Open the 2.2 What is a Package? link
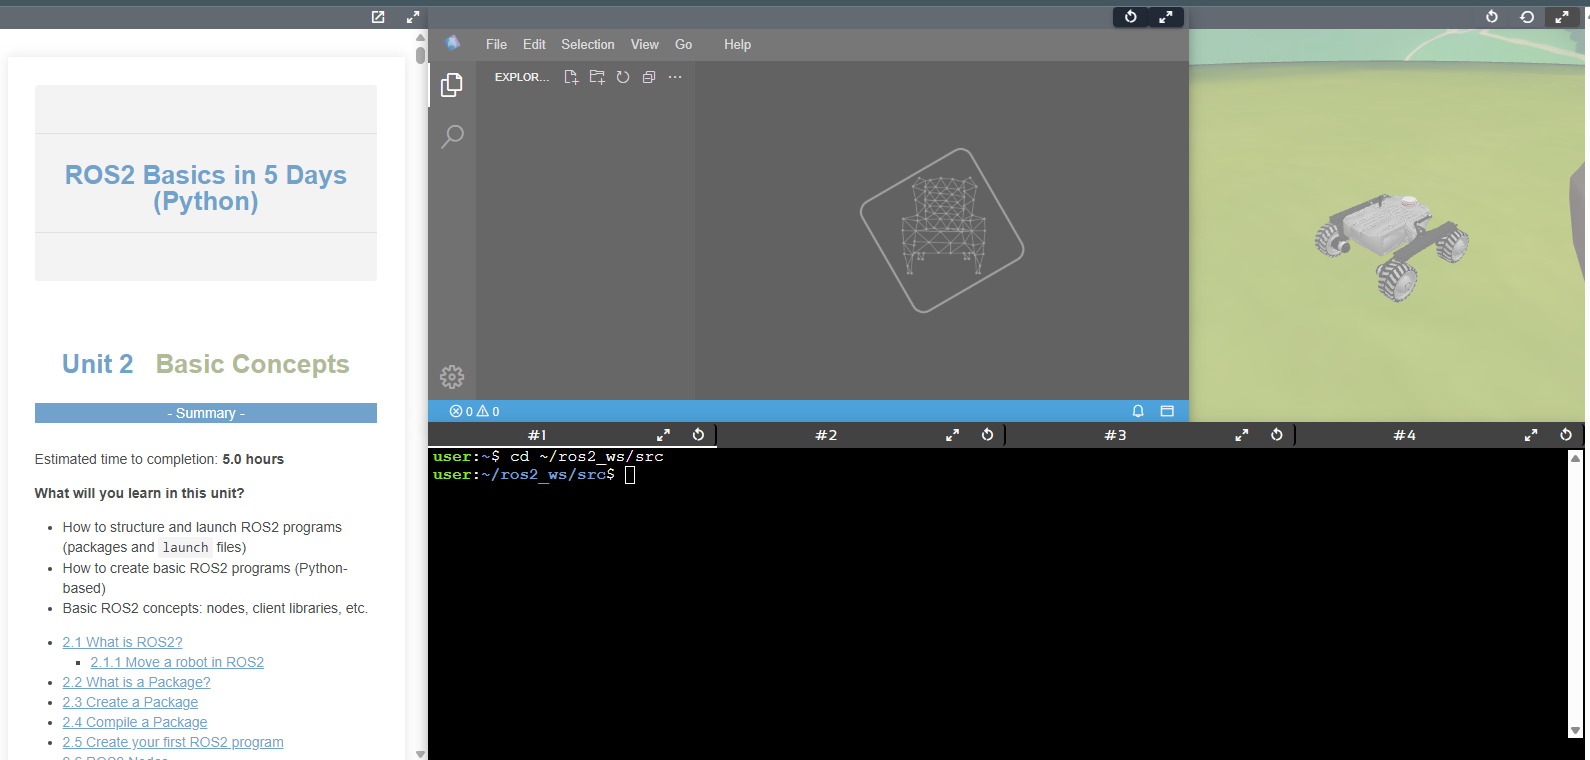The width and height of the screenshot is (1590, 760). [x=136, y=682]
